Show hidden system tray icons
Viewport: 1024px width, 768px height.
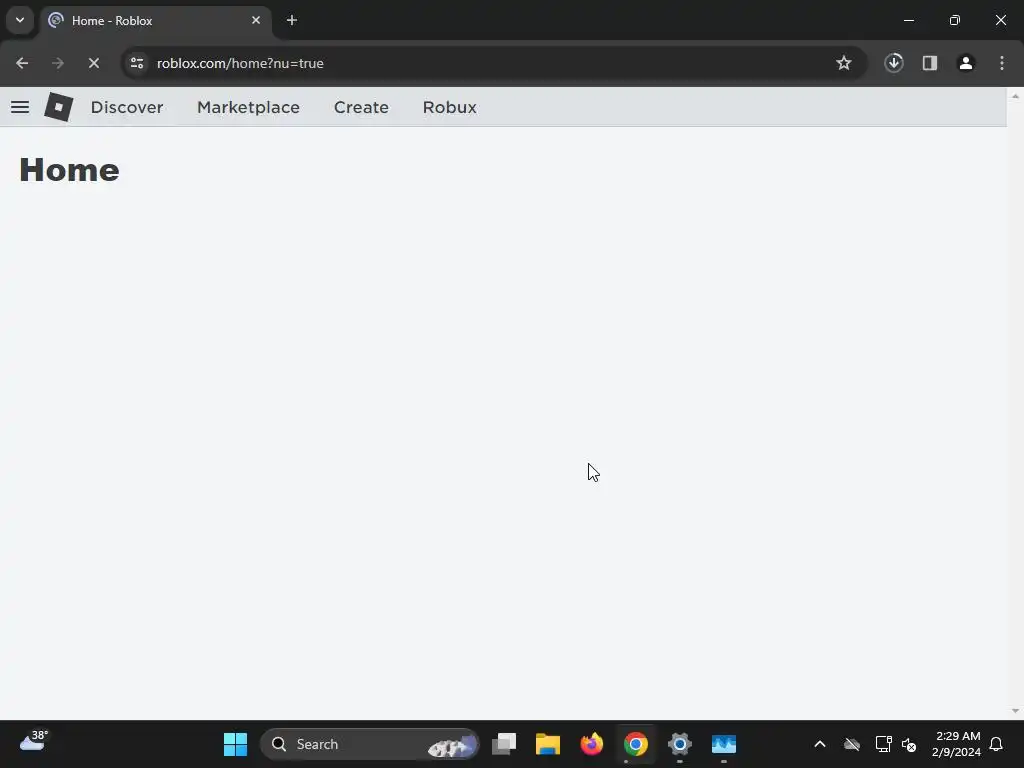820,744
